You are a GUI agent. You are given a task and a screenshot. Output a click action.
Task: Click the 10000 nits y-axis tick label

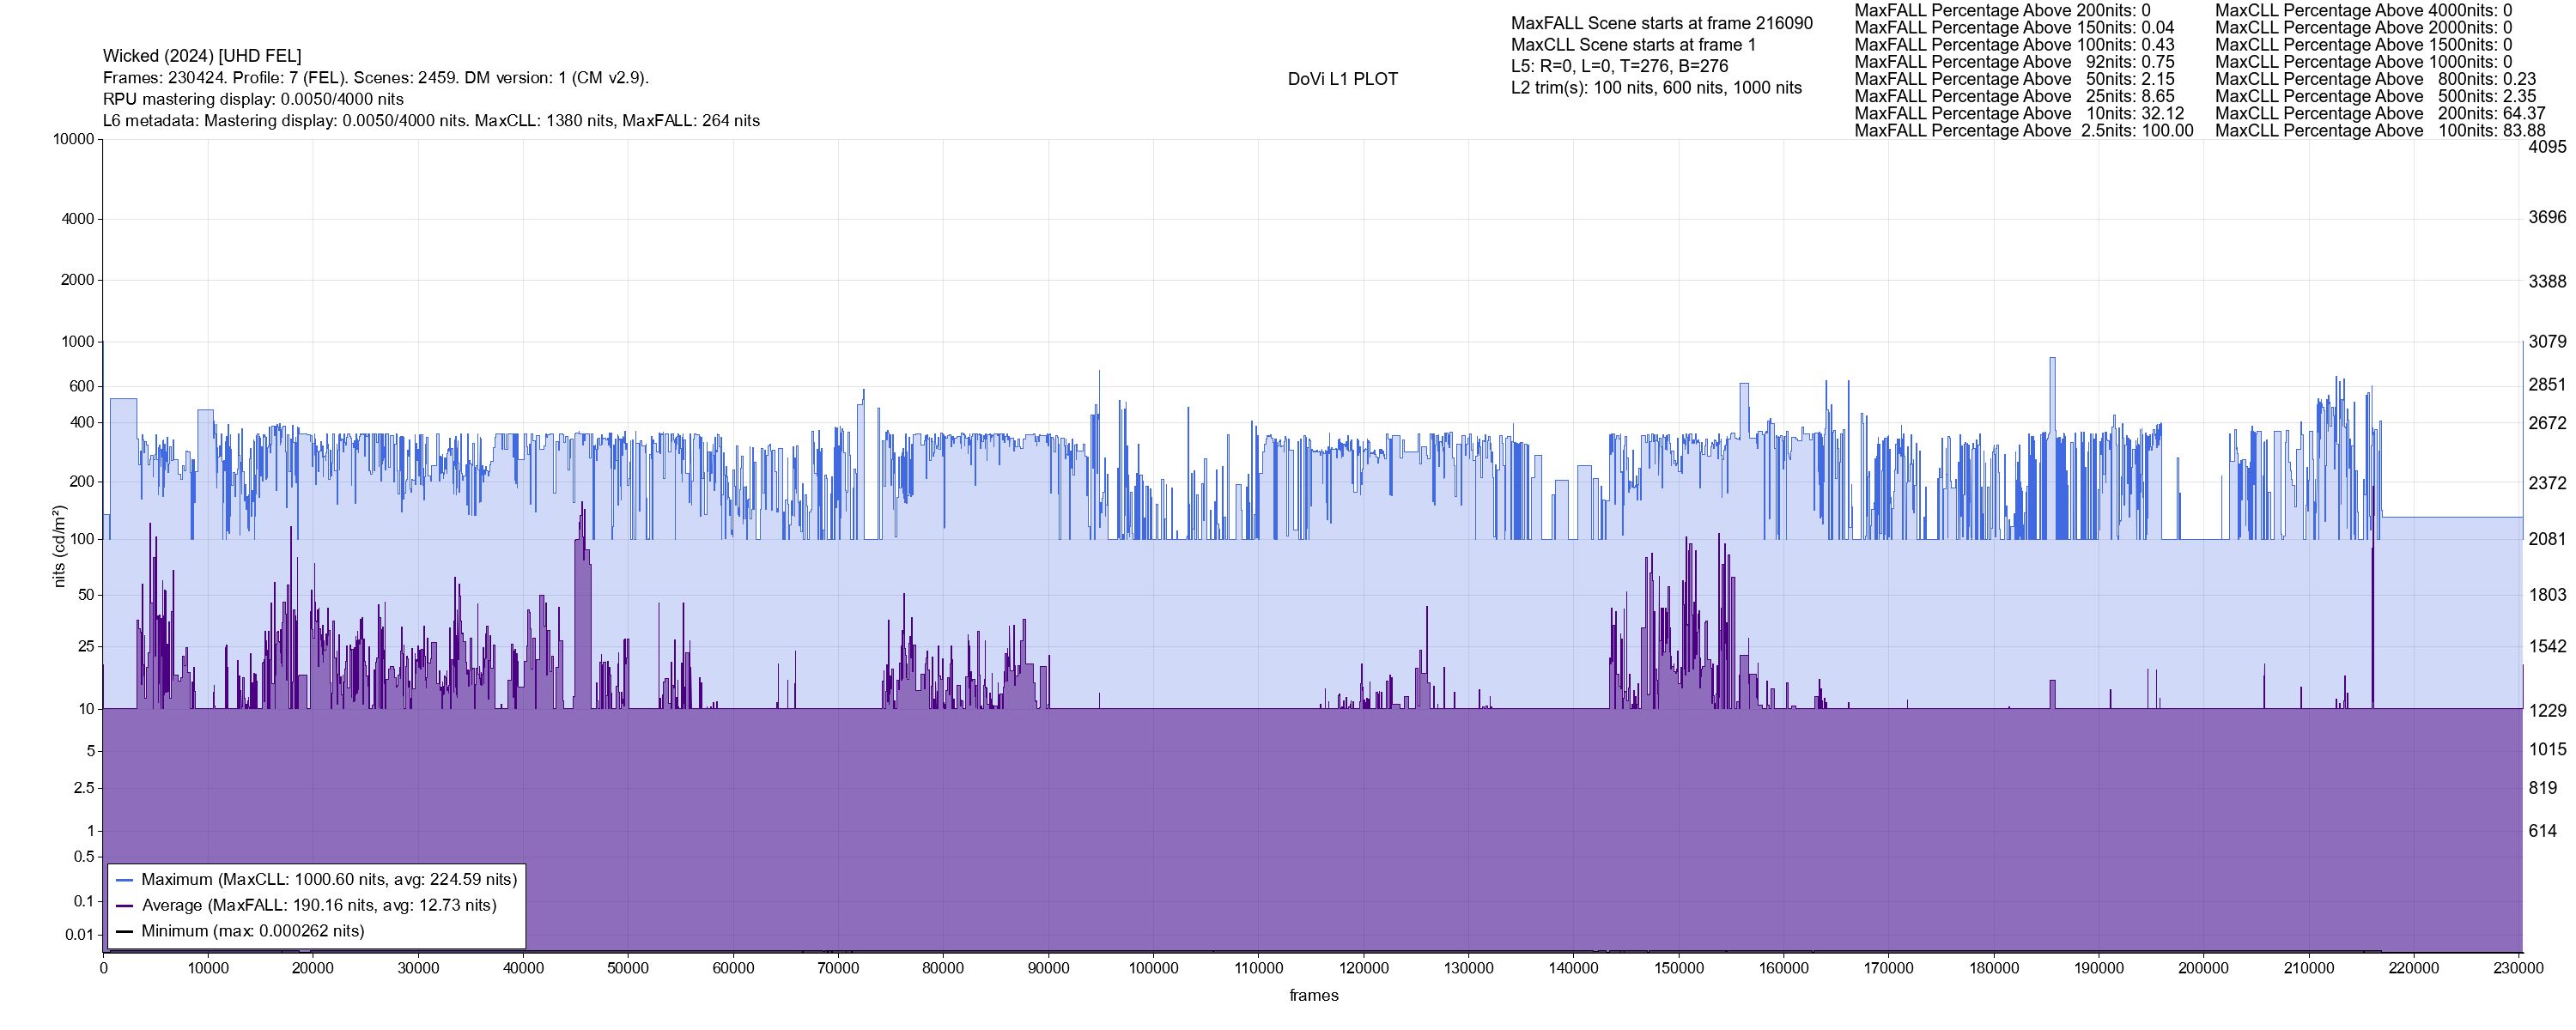[74, 139]
